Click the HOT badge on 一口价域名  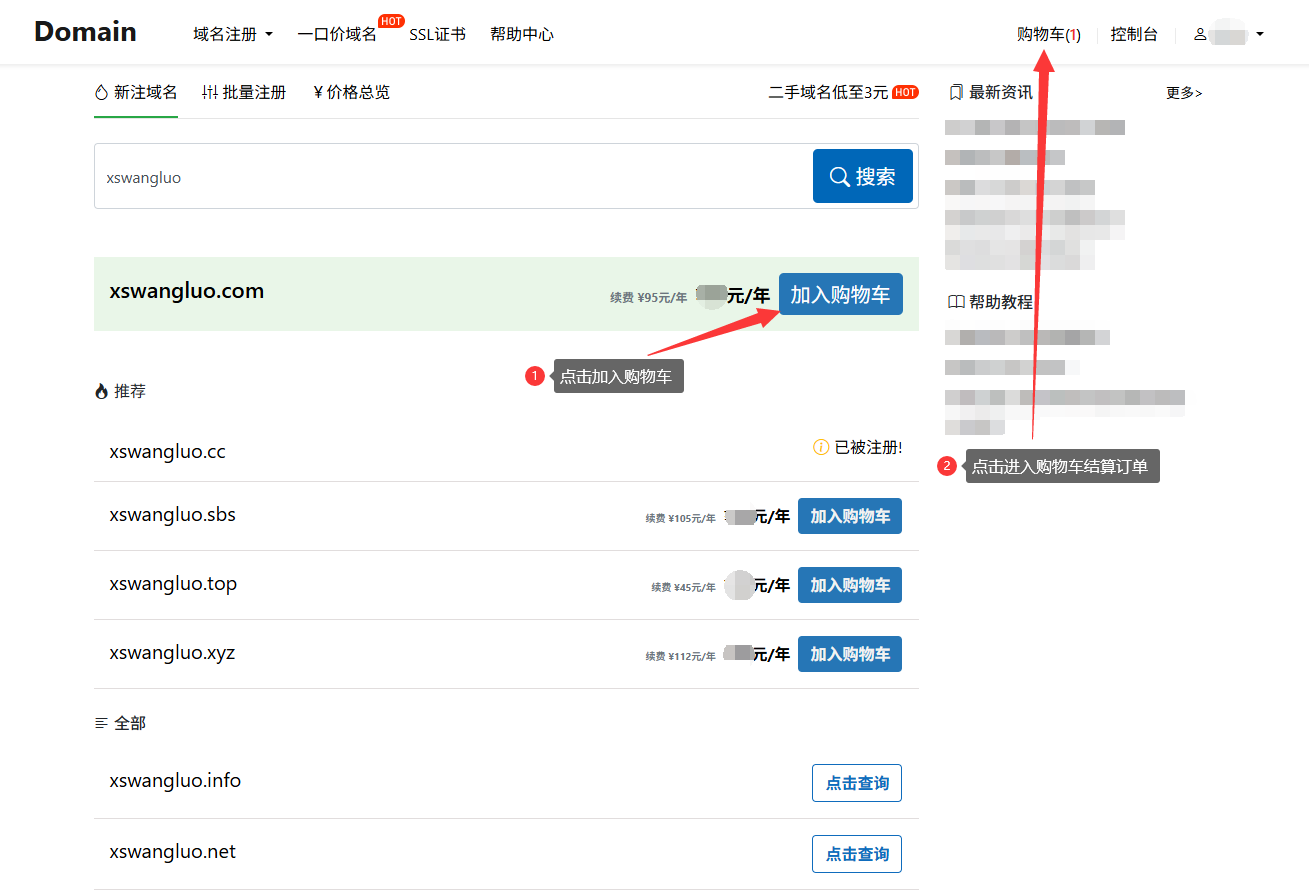tap(391, 21)
